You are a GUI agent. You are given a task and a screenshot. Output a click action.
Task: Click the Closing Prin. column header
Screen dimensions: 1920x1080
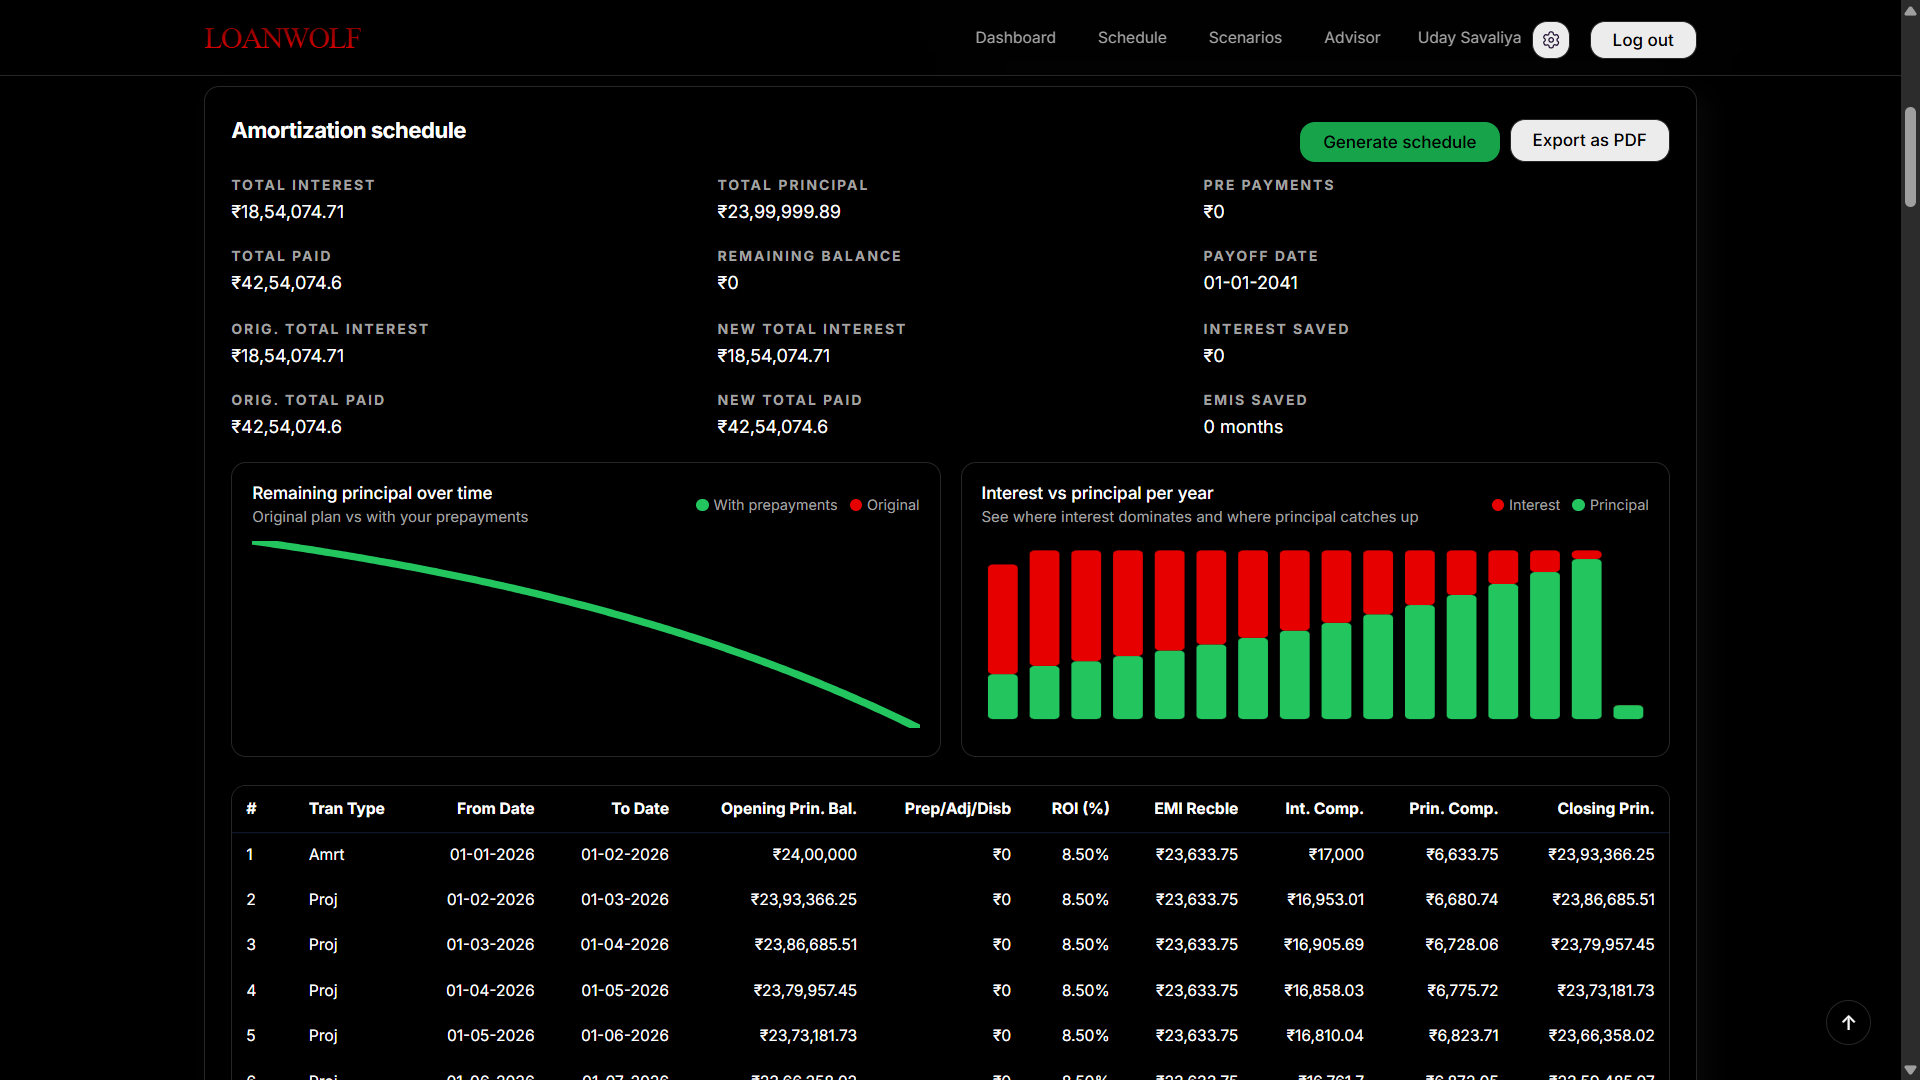click(x=1605, y=808)
